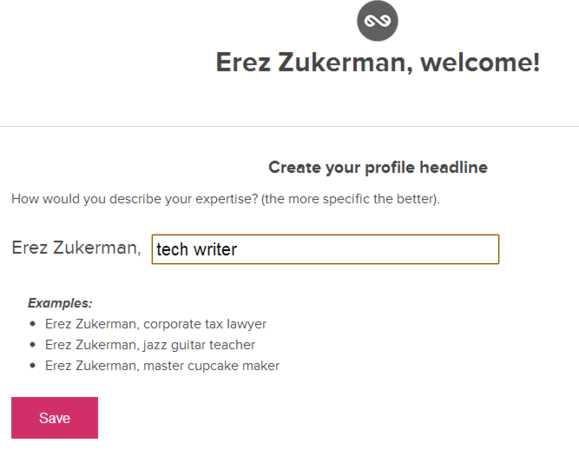
Task: Click the word 'welcome!' in the heading
Action: [480, 62]
